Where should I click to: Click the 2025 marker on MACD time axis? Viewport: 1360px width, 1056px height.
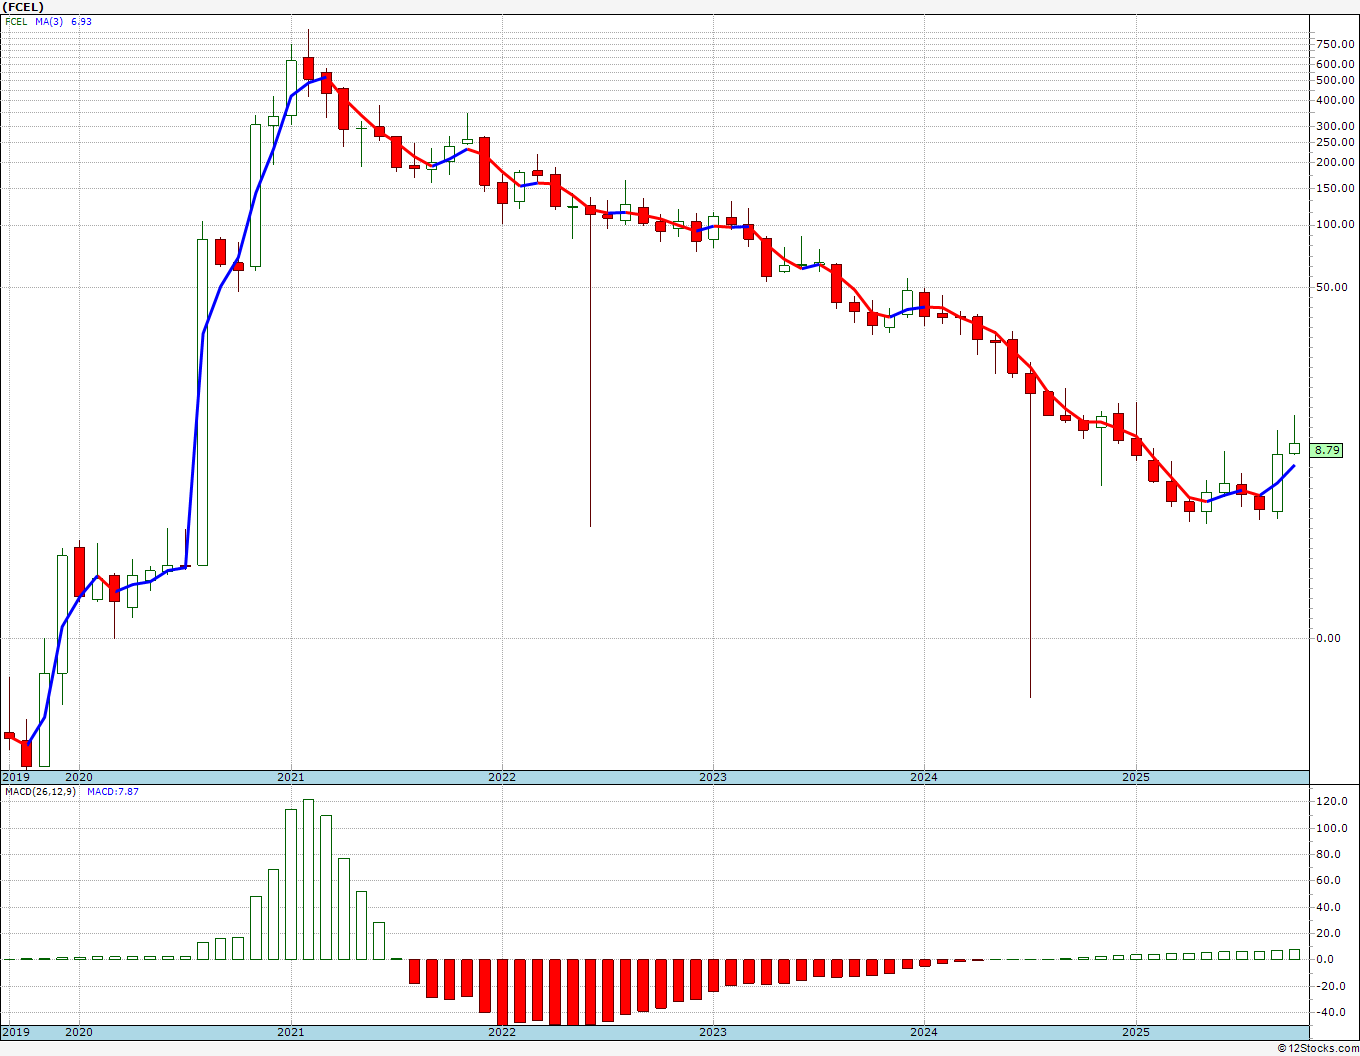coord(1135,1032)
